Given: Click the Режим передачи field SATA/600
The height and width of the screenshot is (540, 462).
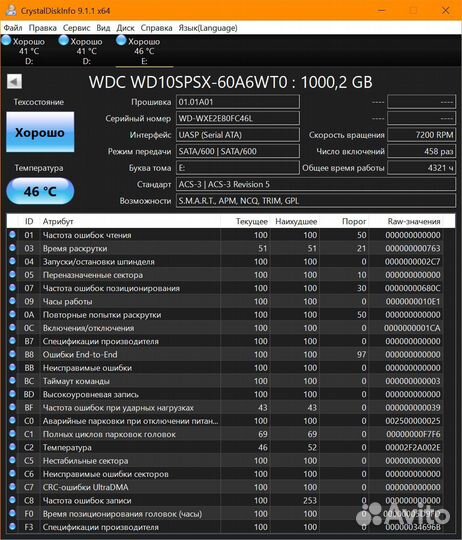Looking at the screenshot, I should [238, 152].
